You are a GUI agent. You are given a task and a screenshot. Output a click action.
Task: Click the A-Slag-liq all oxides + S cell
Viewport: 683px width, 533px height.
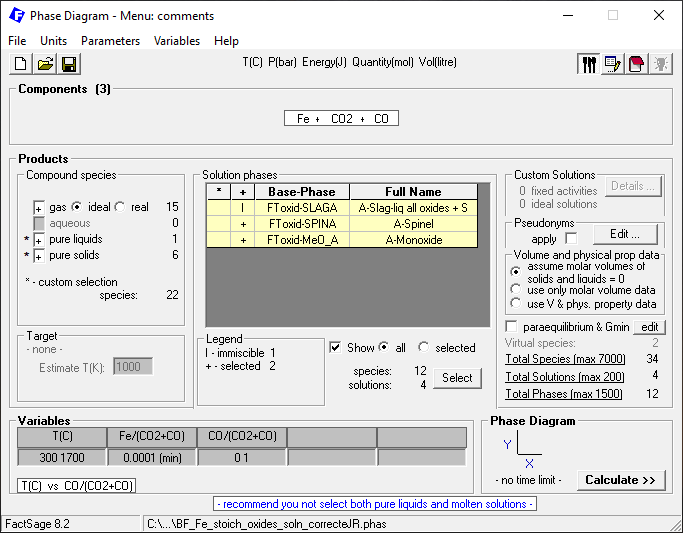413,208
